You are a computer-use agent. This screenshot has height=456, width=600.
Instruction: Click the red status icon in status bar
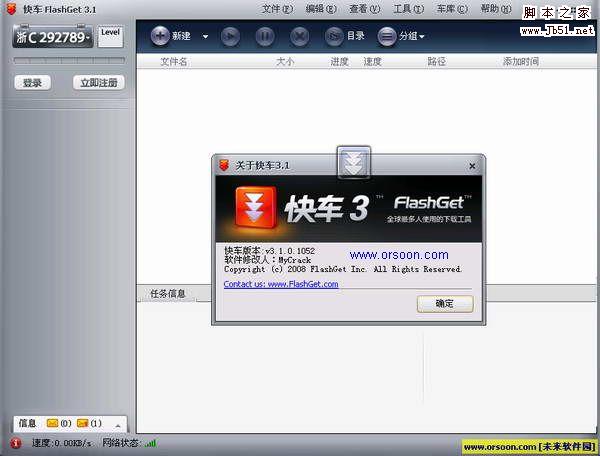(16, 443)
